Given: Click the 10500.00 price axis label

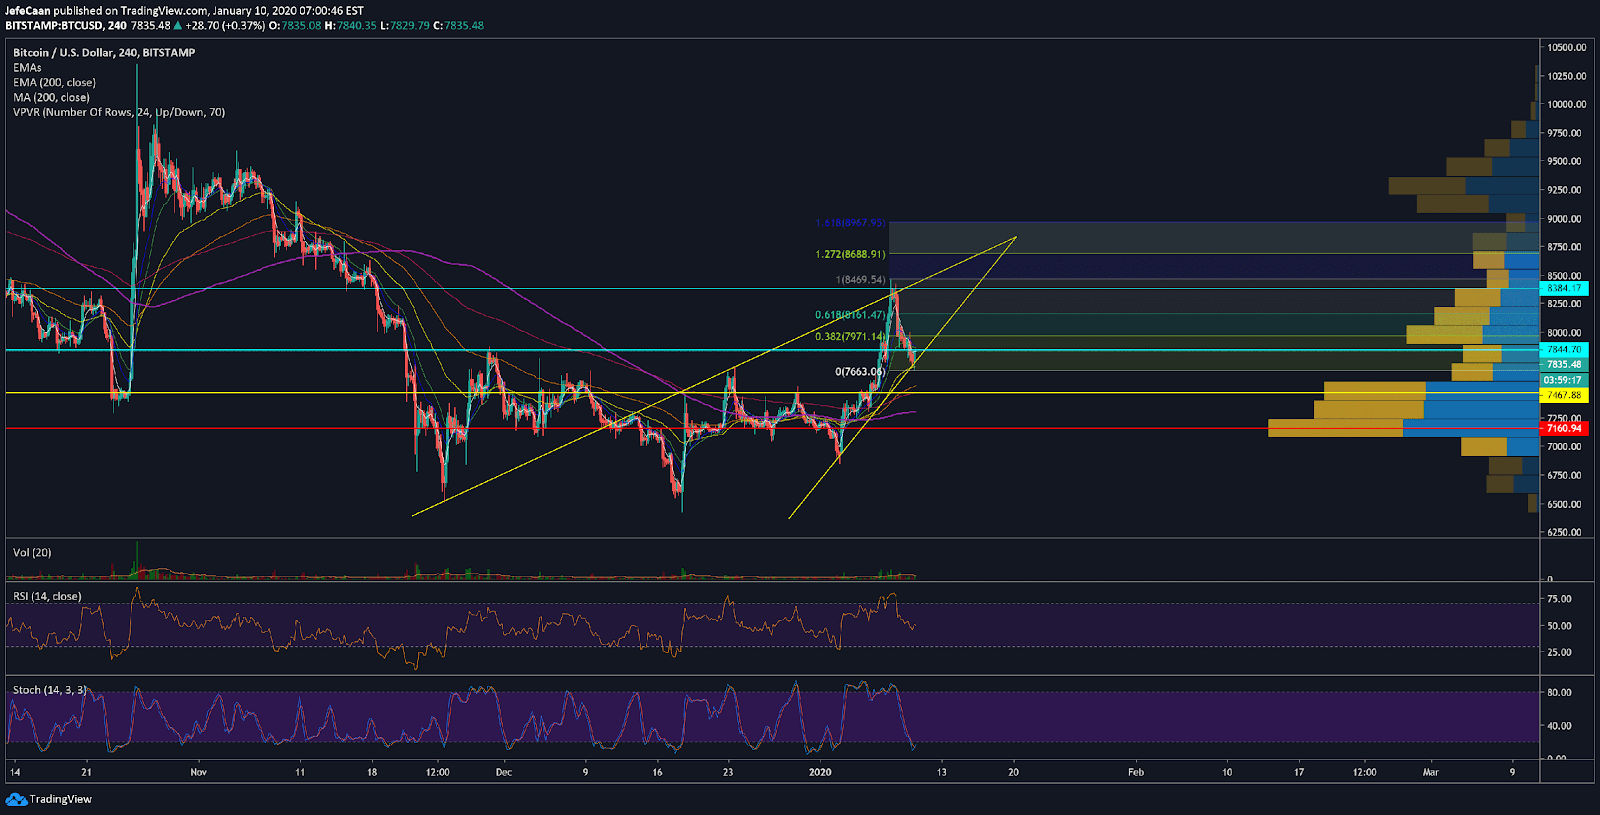Looking at the screenshot, I should pyautogui.click(x=1567, y=47).
